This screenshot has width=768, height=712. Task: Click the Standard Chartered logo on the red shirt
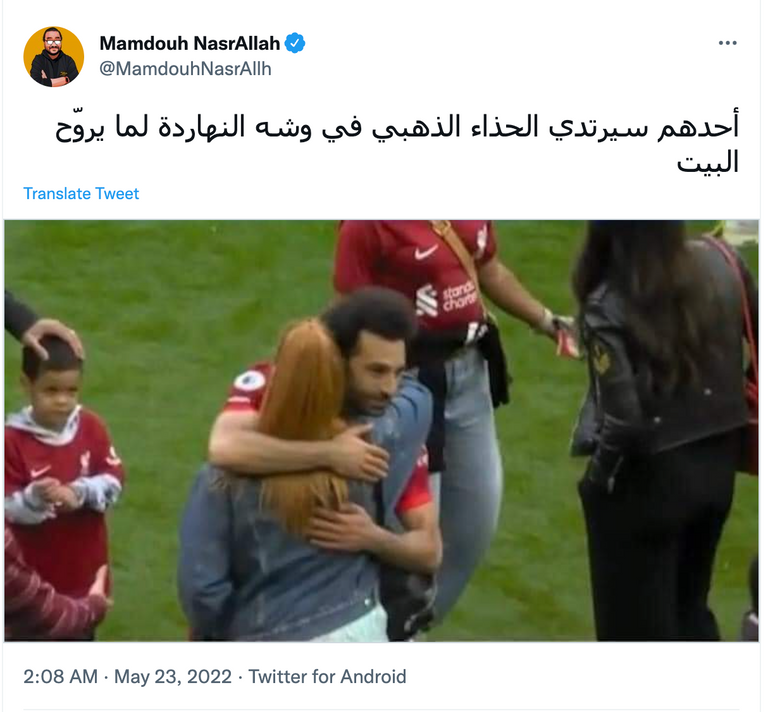[446, 298]
